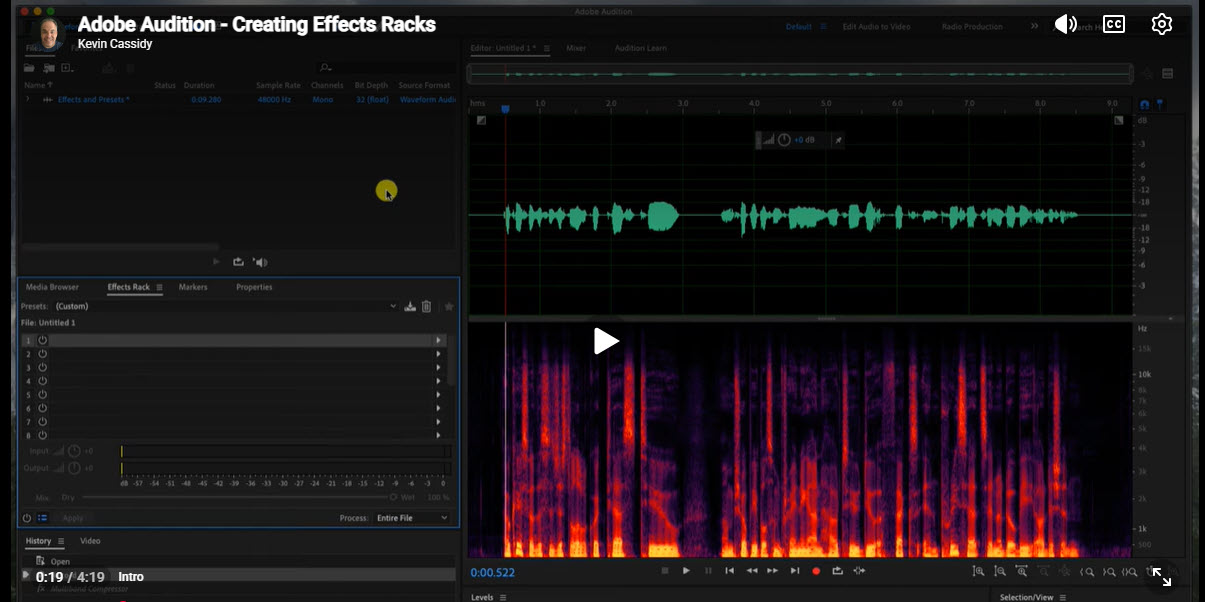Expand the effect menu arrow for slot 2

coord(438,354)
